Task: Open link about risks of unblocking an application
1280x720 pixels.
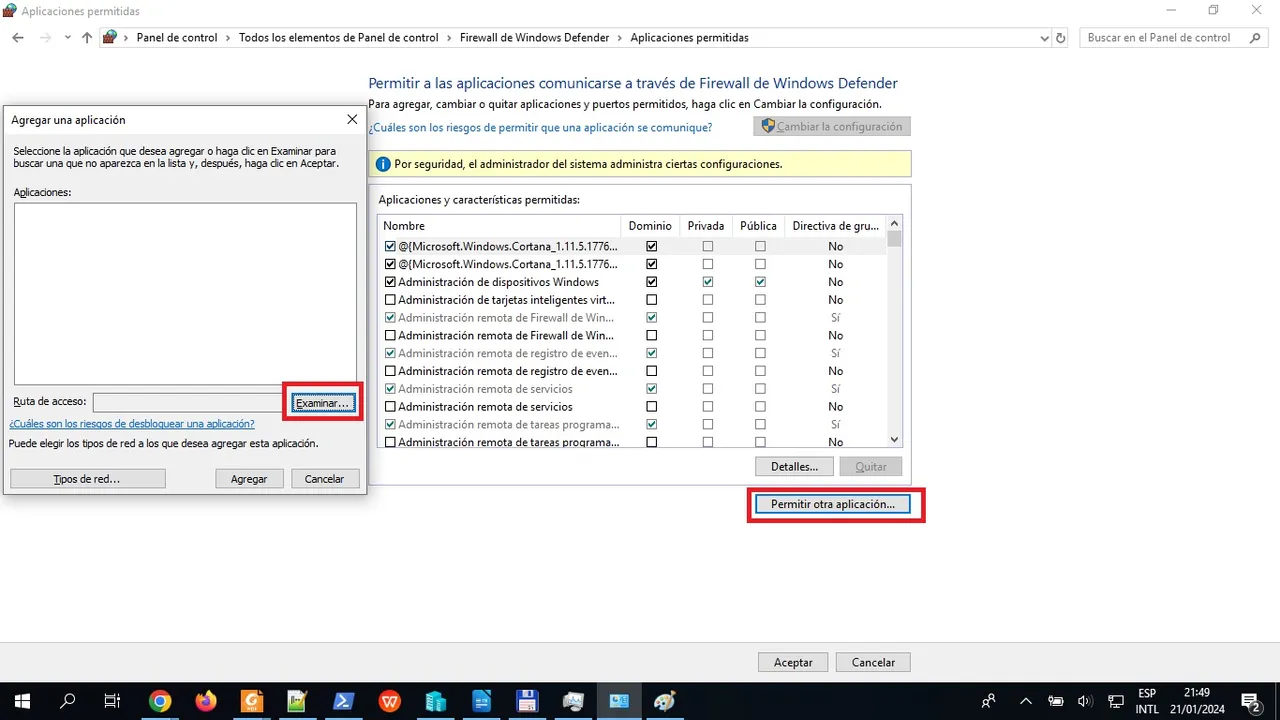Action: [132, 424]
